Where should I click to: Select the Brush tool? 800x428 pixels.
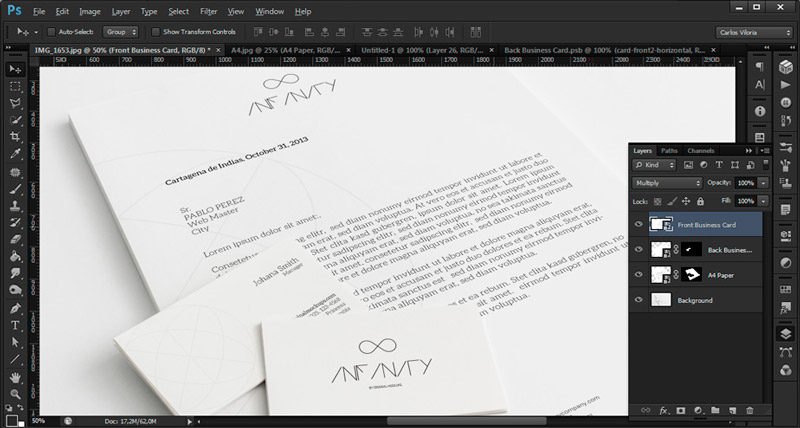point(15,189)
